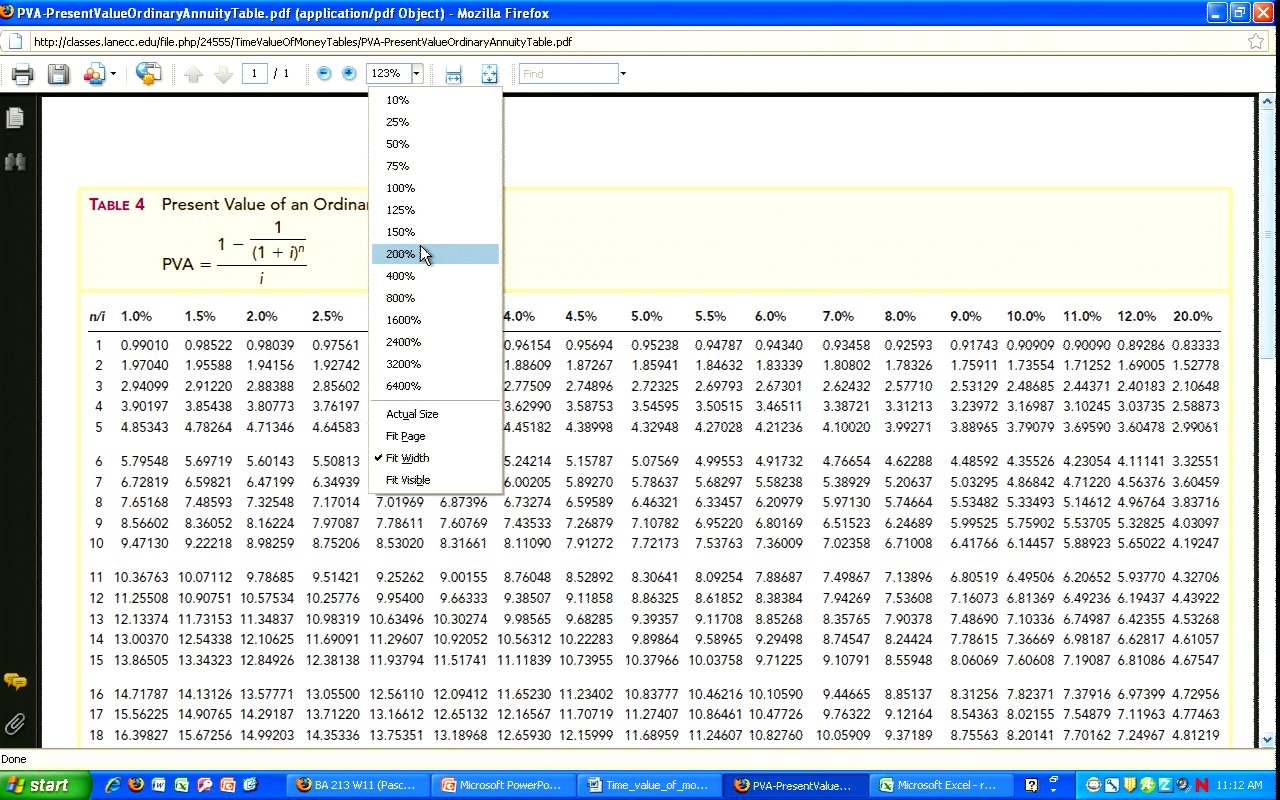Viewport: 1280px width, 800px height.
Task: Open the Pages panel in sidebar
Action: pyautogui.click(x=15, y=118)
